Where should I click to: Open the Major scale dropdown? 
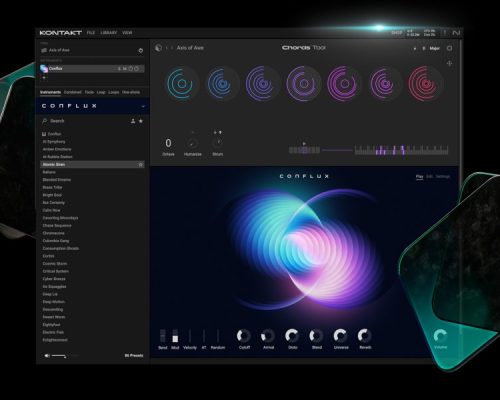click(434, 48)
